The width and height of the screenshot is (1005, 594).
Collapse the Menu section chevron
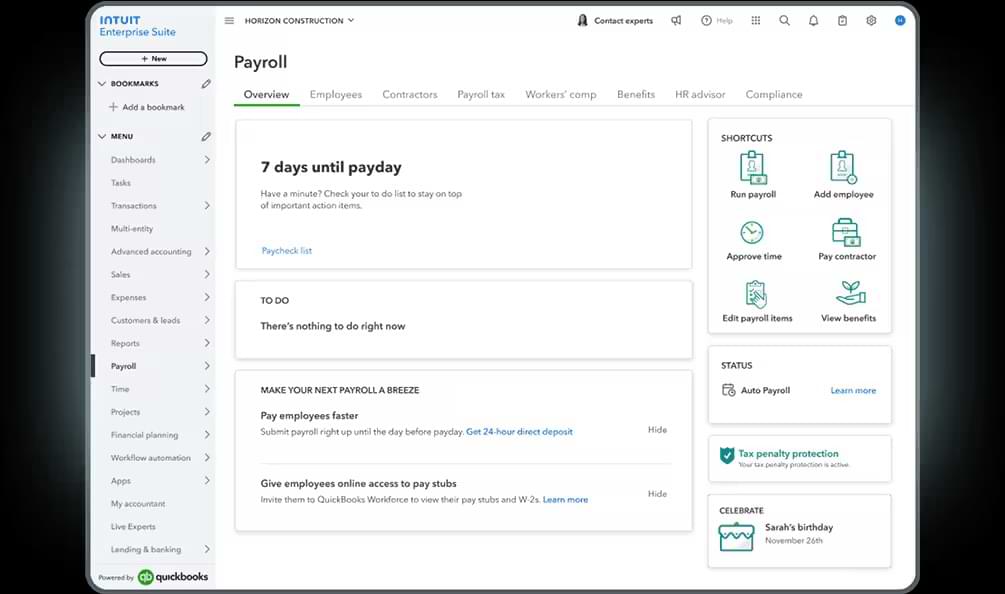click(x=102, y=136)
